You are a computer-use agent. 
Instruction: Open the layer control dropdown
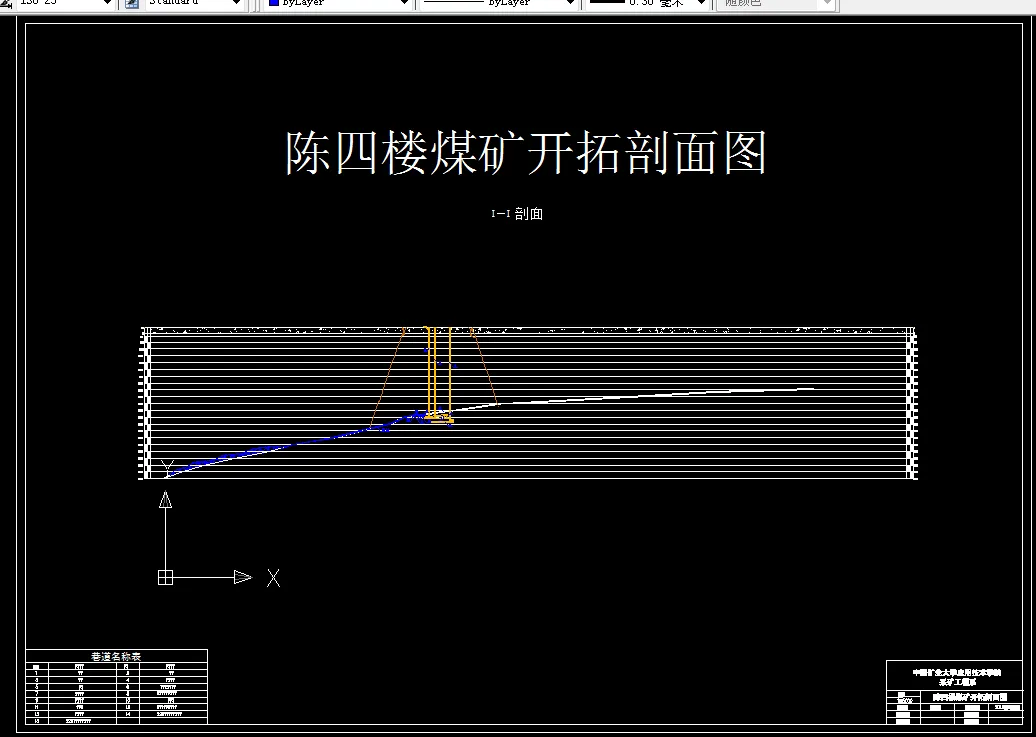[107, 4]
